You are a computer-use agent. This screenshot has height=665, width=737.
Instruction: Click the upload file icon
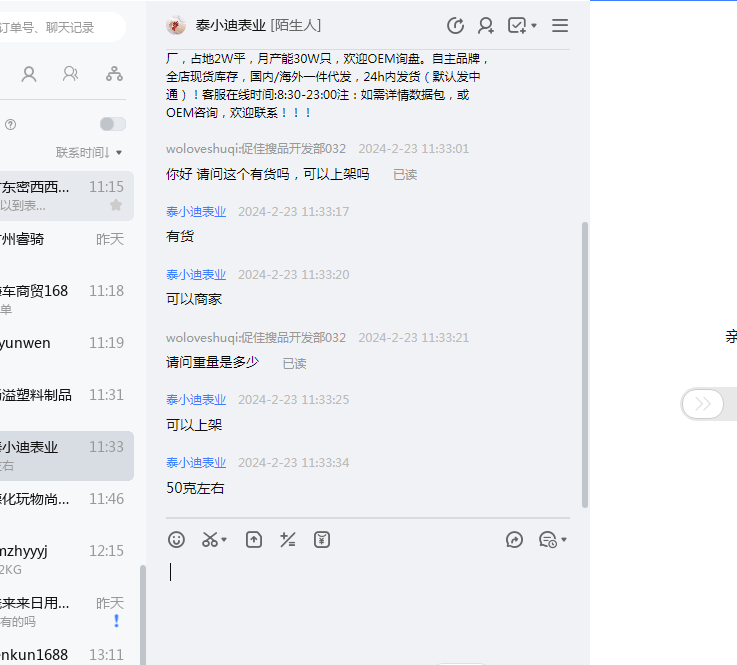254,540
